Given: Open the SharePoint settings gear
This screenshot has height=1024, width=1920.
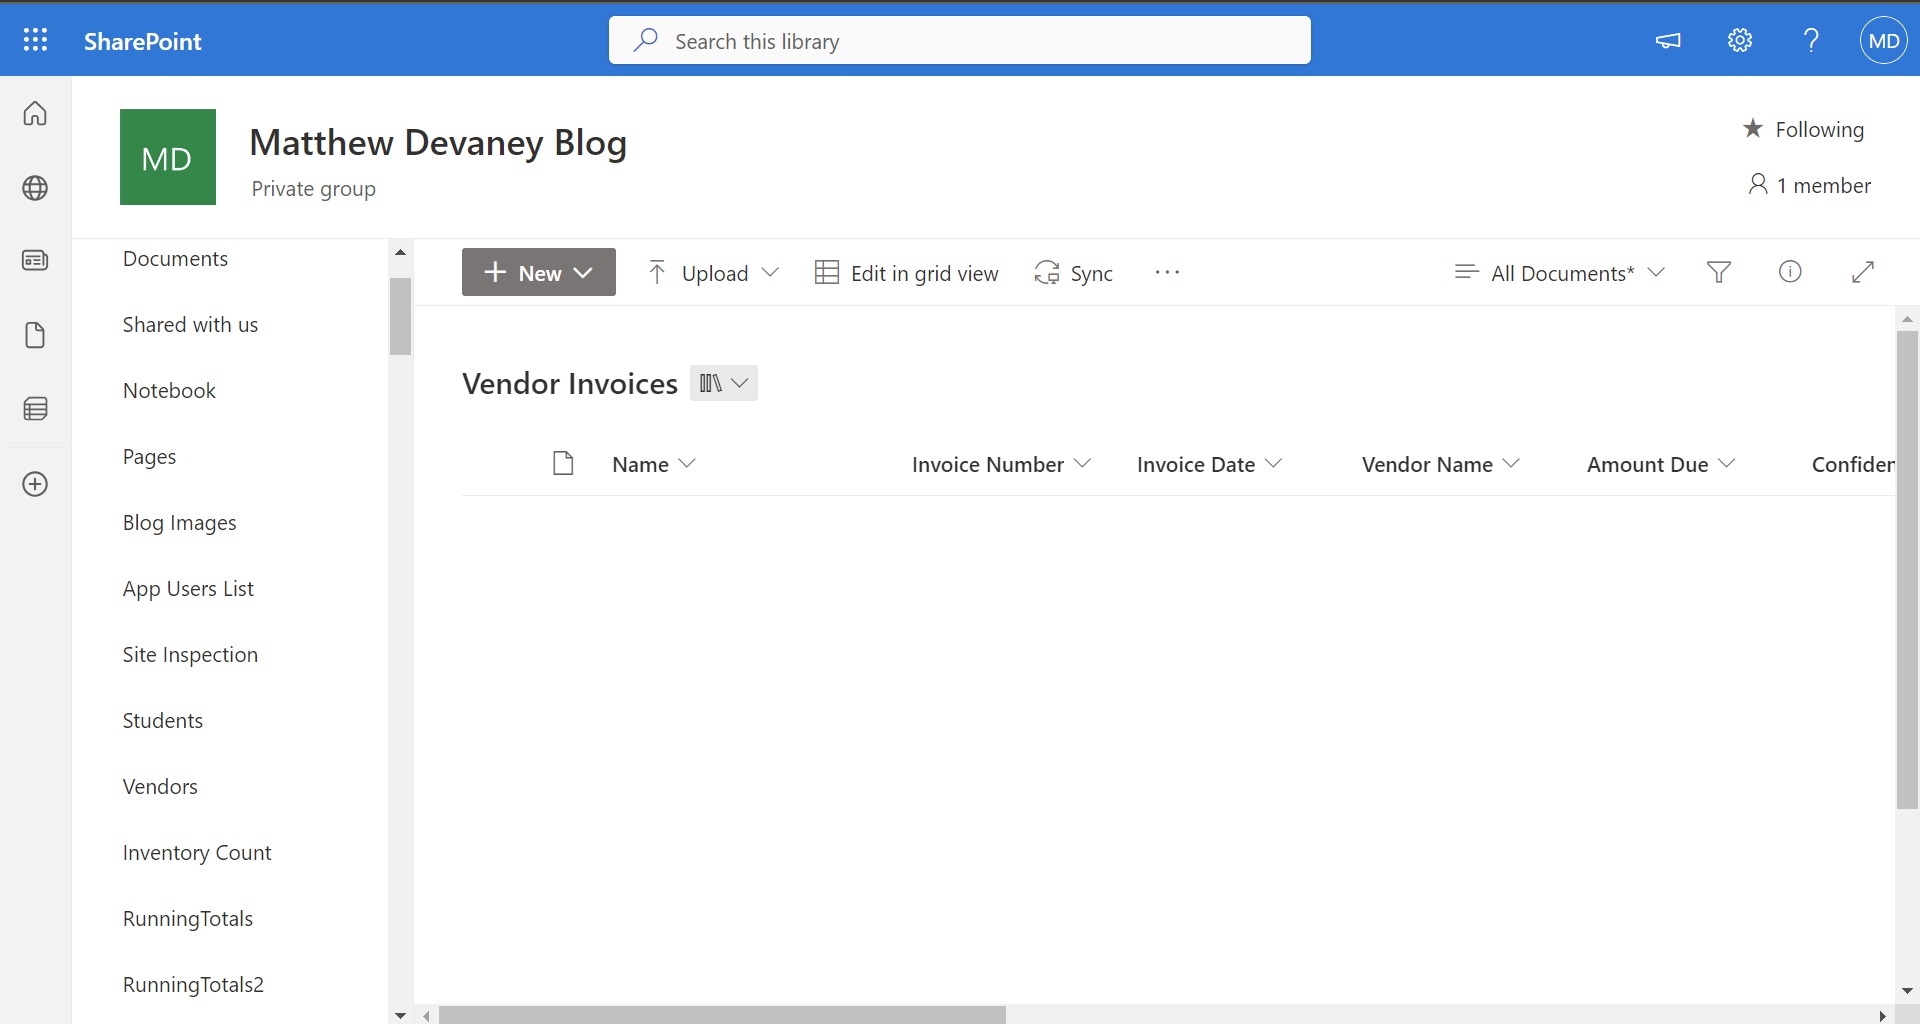Looking at the screenshot, I should point(1739,40).
